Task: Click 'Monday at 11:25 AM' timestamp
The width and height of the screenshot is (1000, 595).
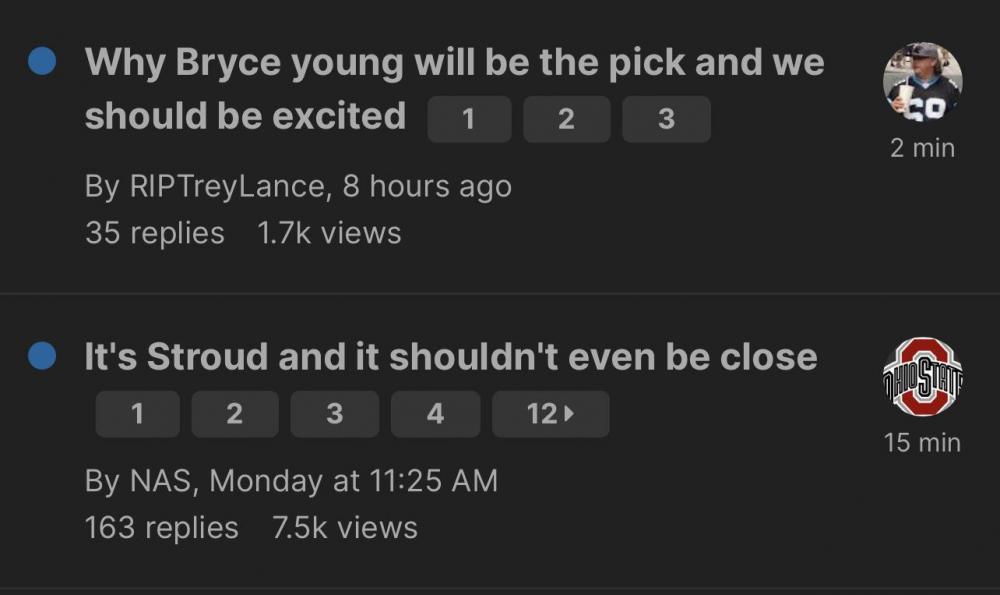Action: coord(353,481)
